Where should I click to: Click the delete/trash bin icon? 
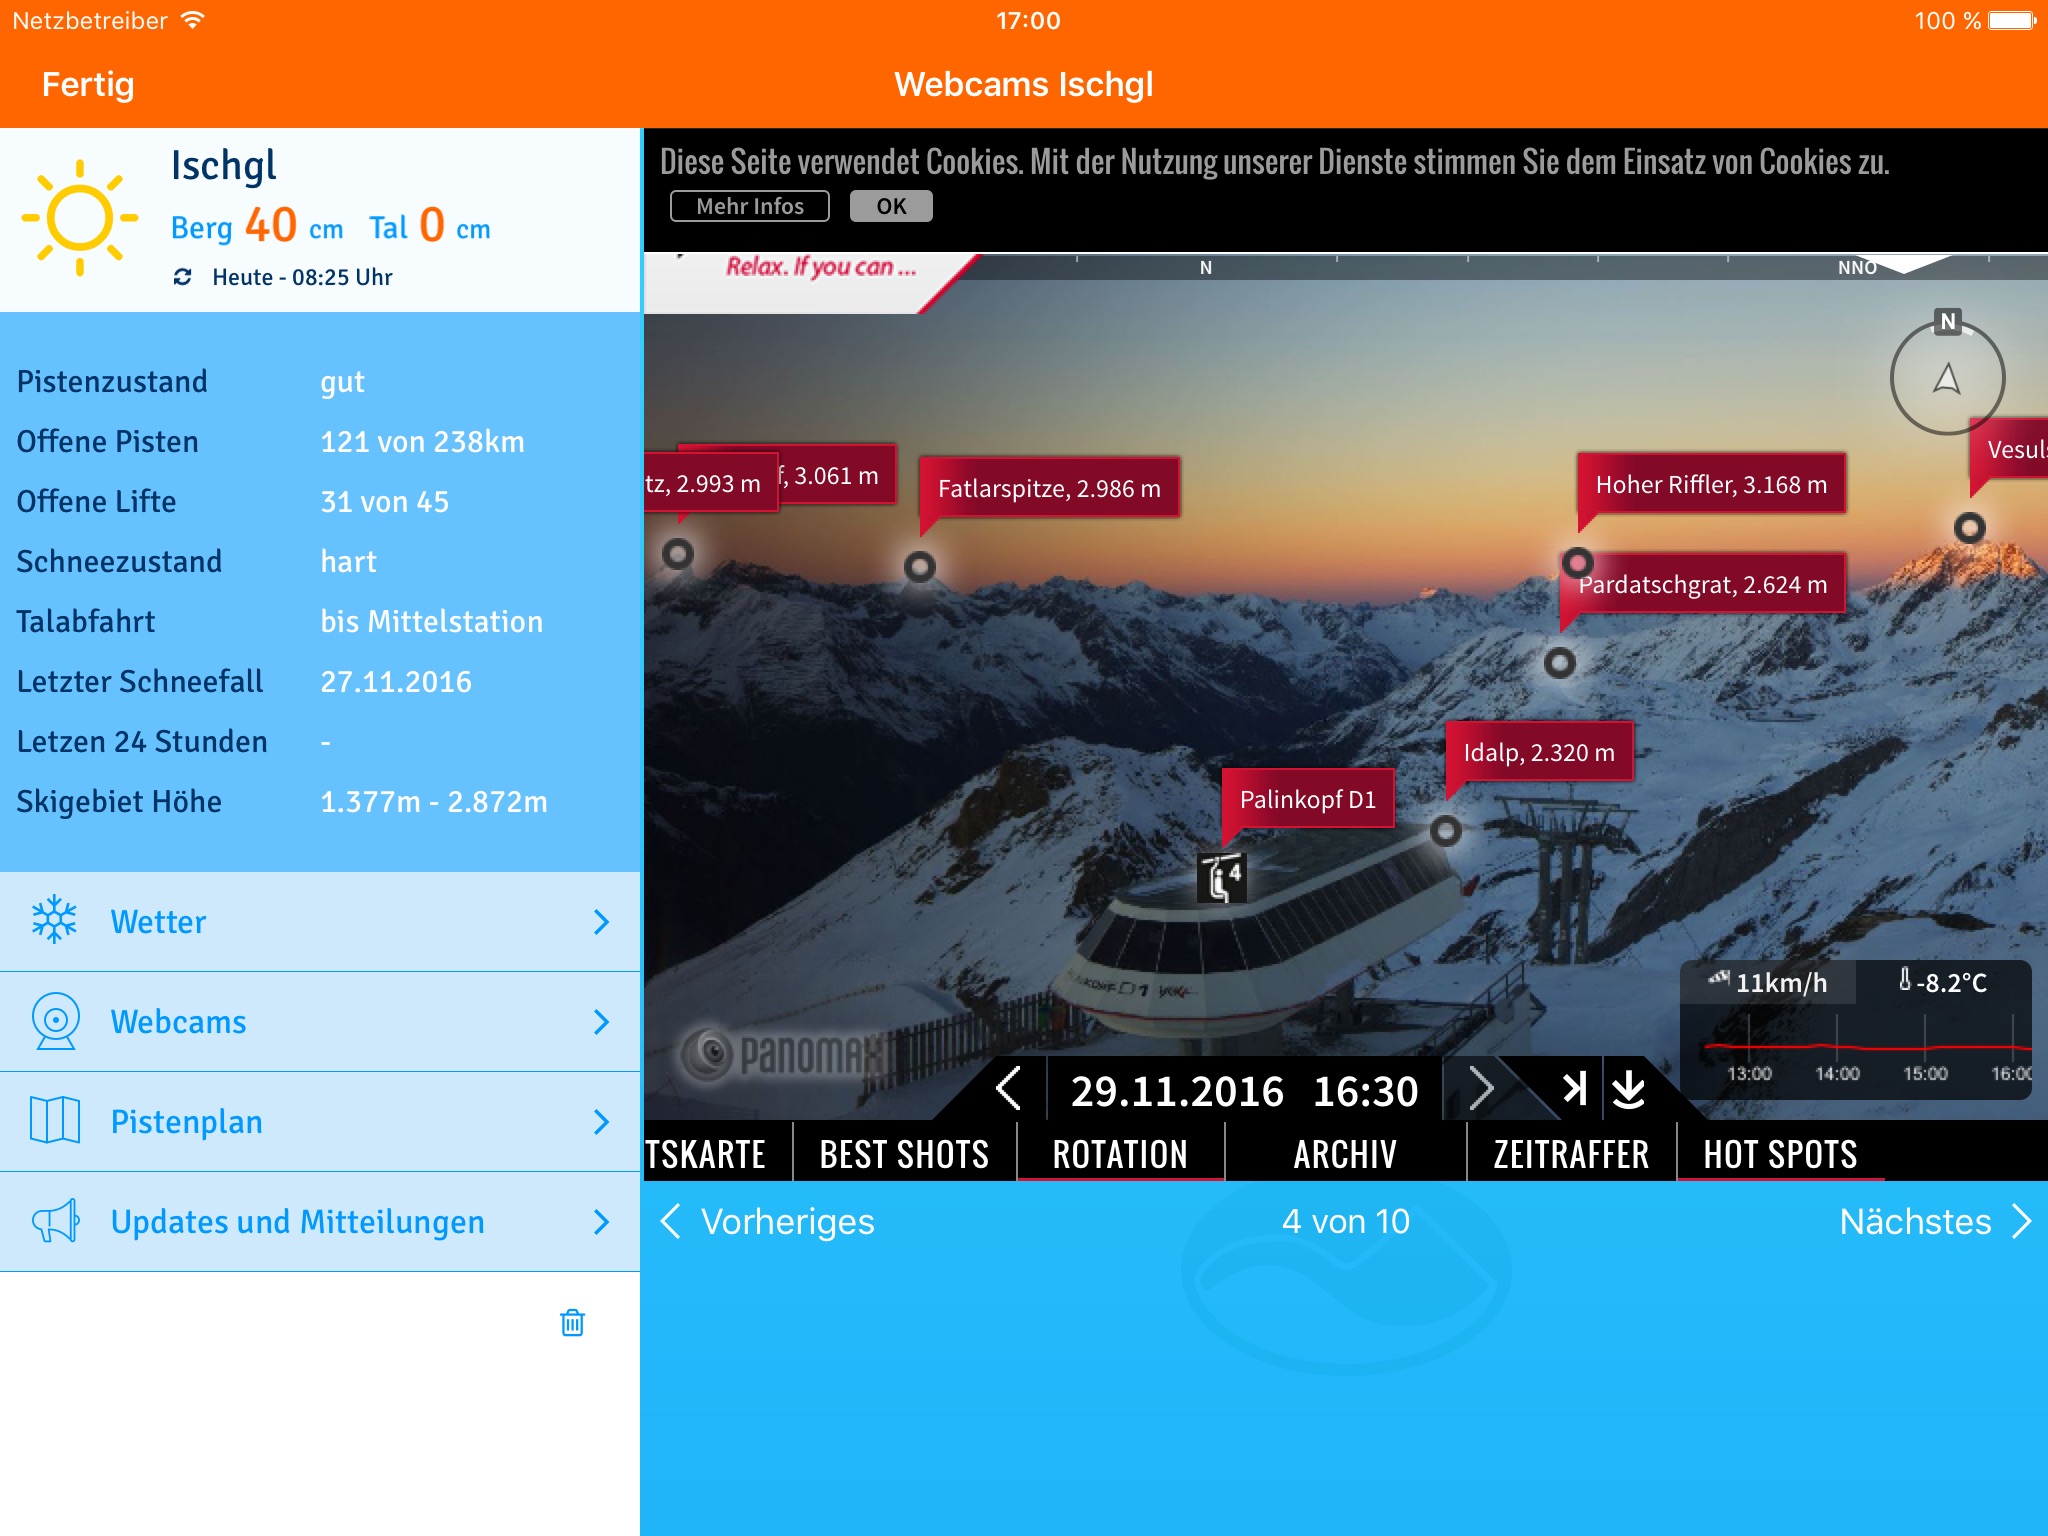tap(572, 1321)
